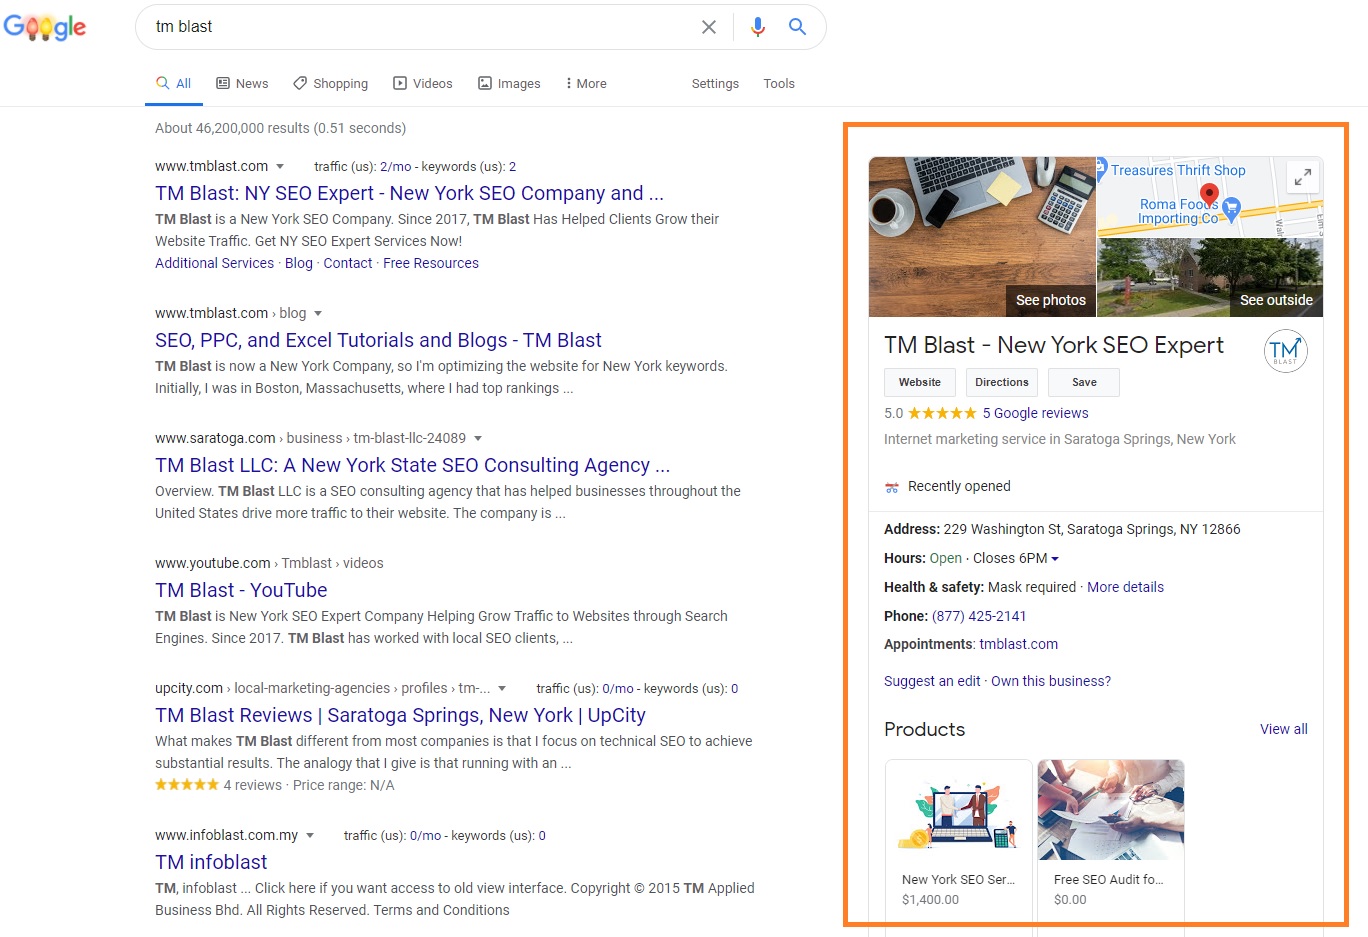Switch to the Images tab
Viewport: 1368px width, 937px height.
510,84
